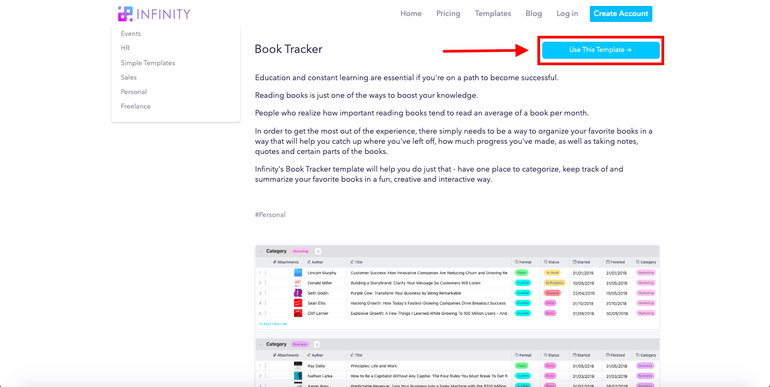Open Templates in the top navigation

point(493,14)
